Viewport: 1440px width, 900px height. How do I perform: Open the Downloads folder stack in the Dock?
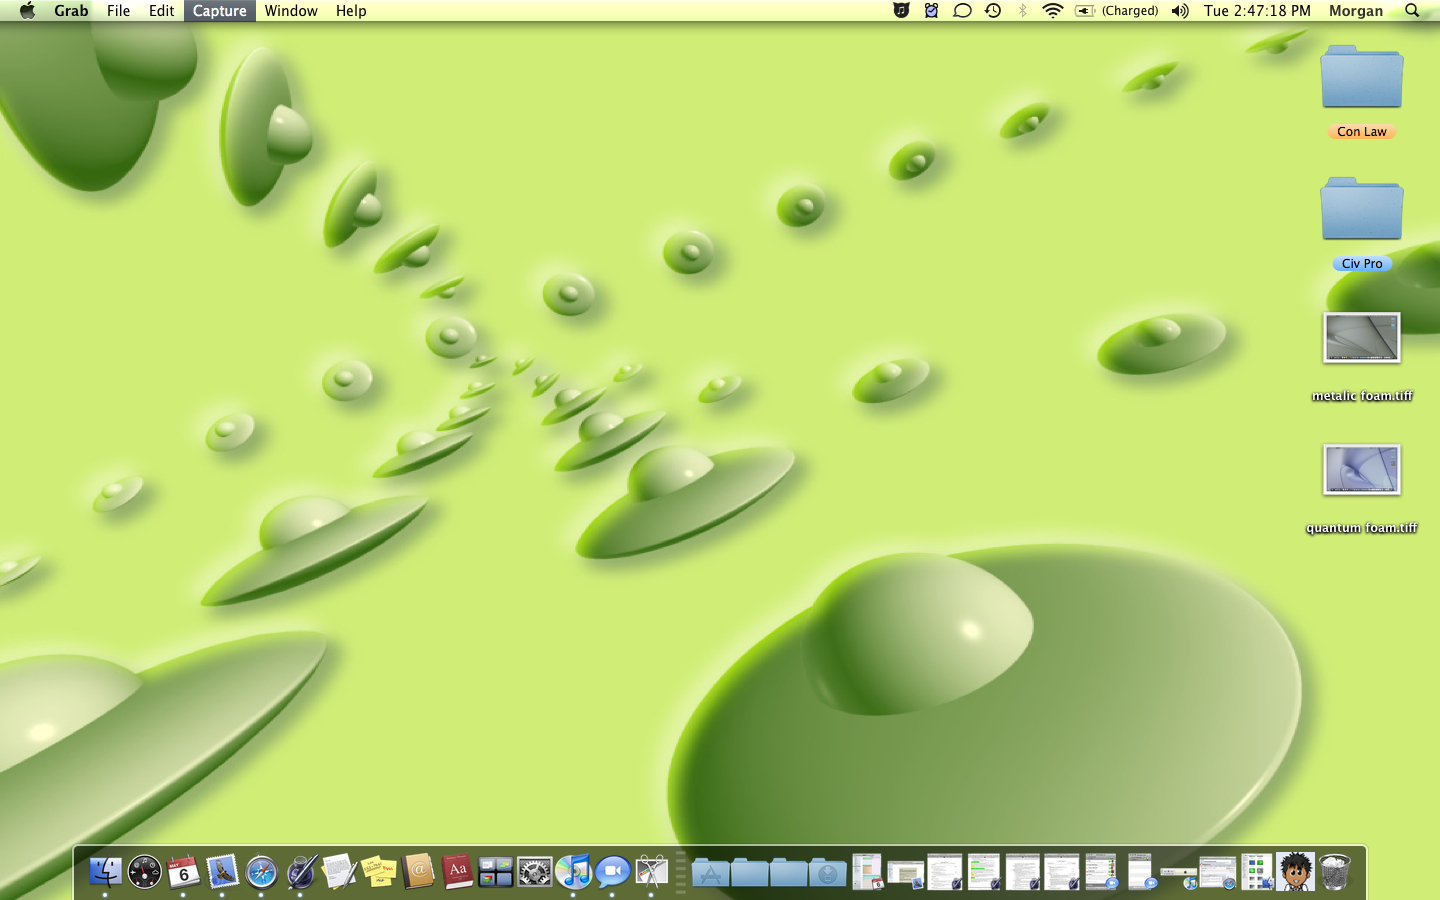coord(828,872)
